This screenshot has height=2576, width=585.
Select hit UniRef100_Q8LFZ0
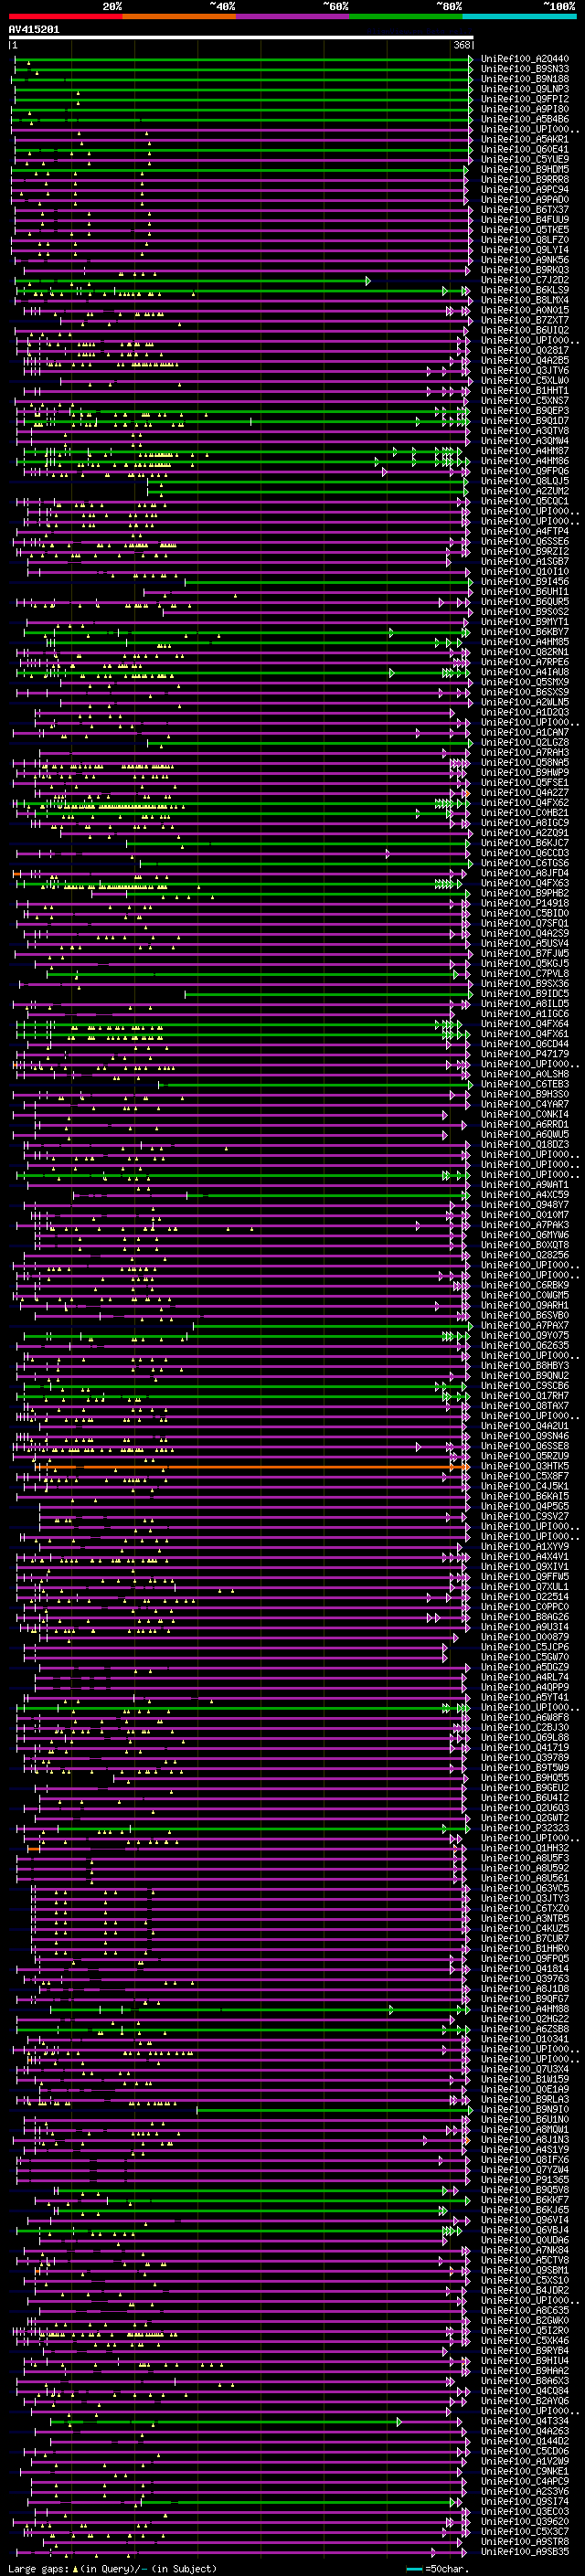click(x=525, y=240)
